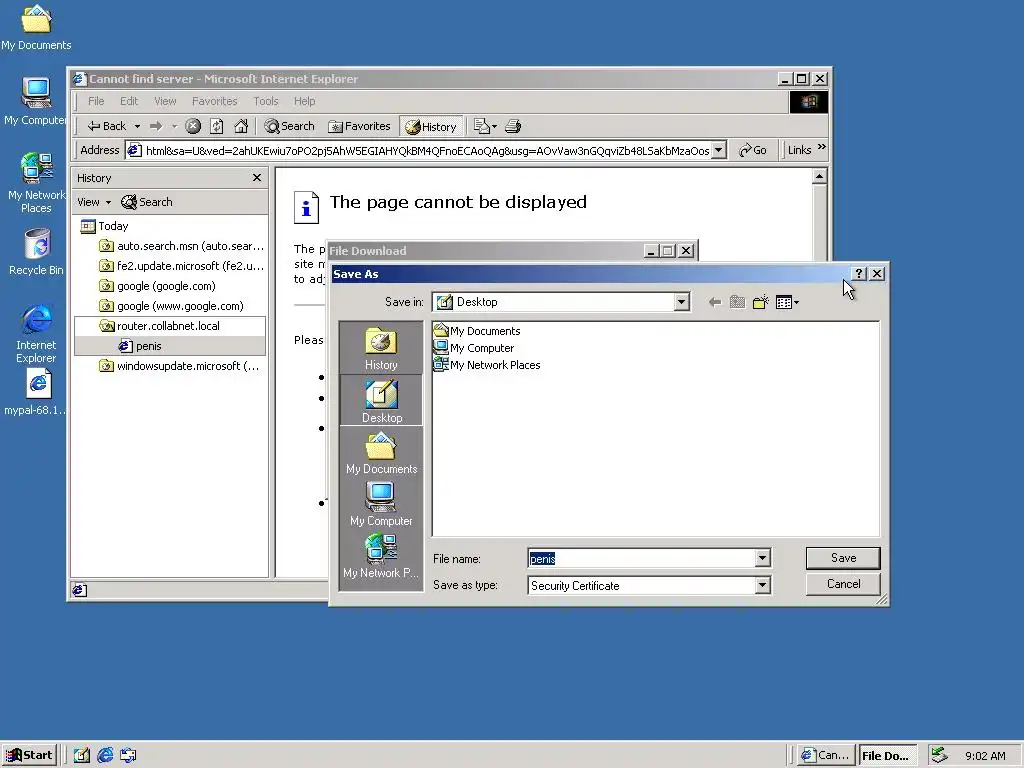The image size is (1024, 768).
Task: Open the Help menu in IE
Action: (x=304, y=101)
